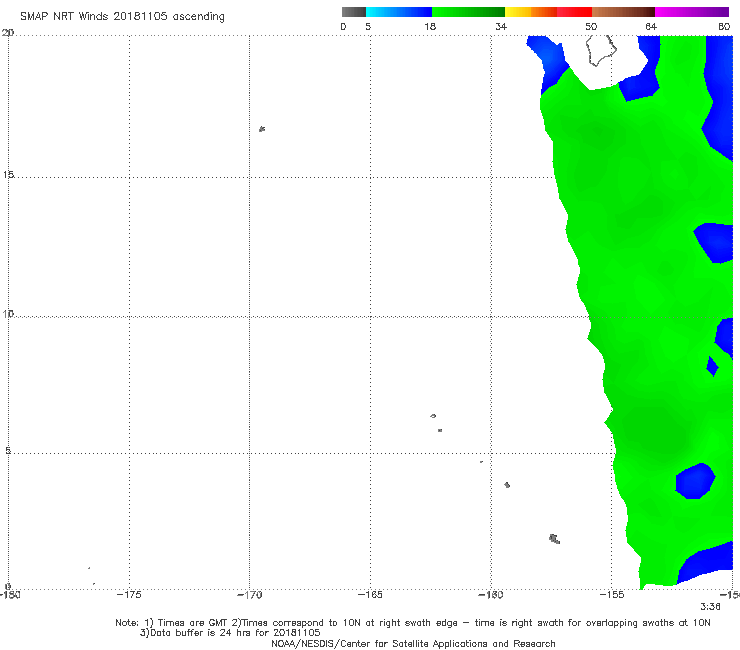Screen dimensions: 740x650
Task: Click the color bar label "50"
Action: point(591,26)
